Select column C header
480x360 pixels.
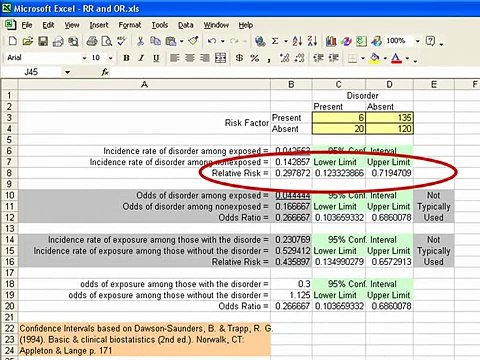(x=338, y=85)
